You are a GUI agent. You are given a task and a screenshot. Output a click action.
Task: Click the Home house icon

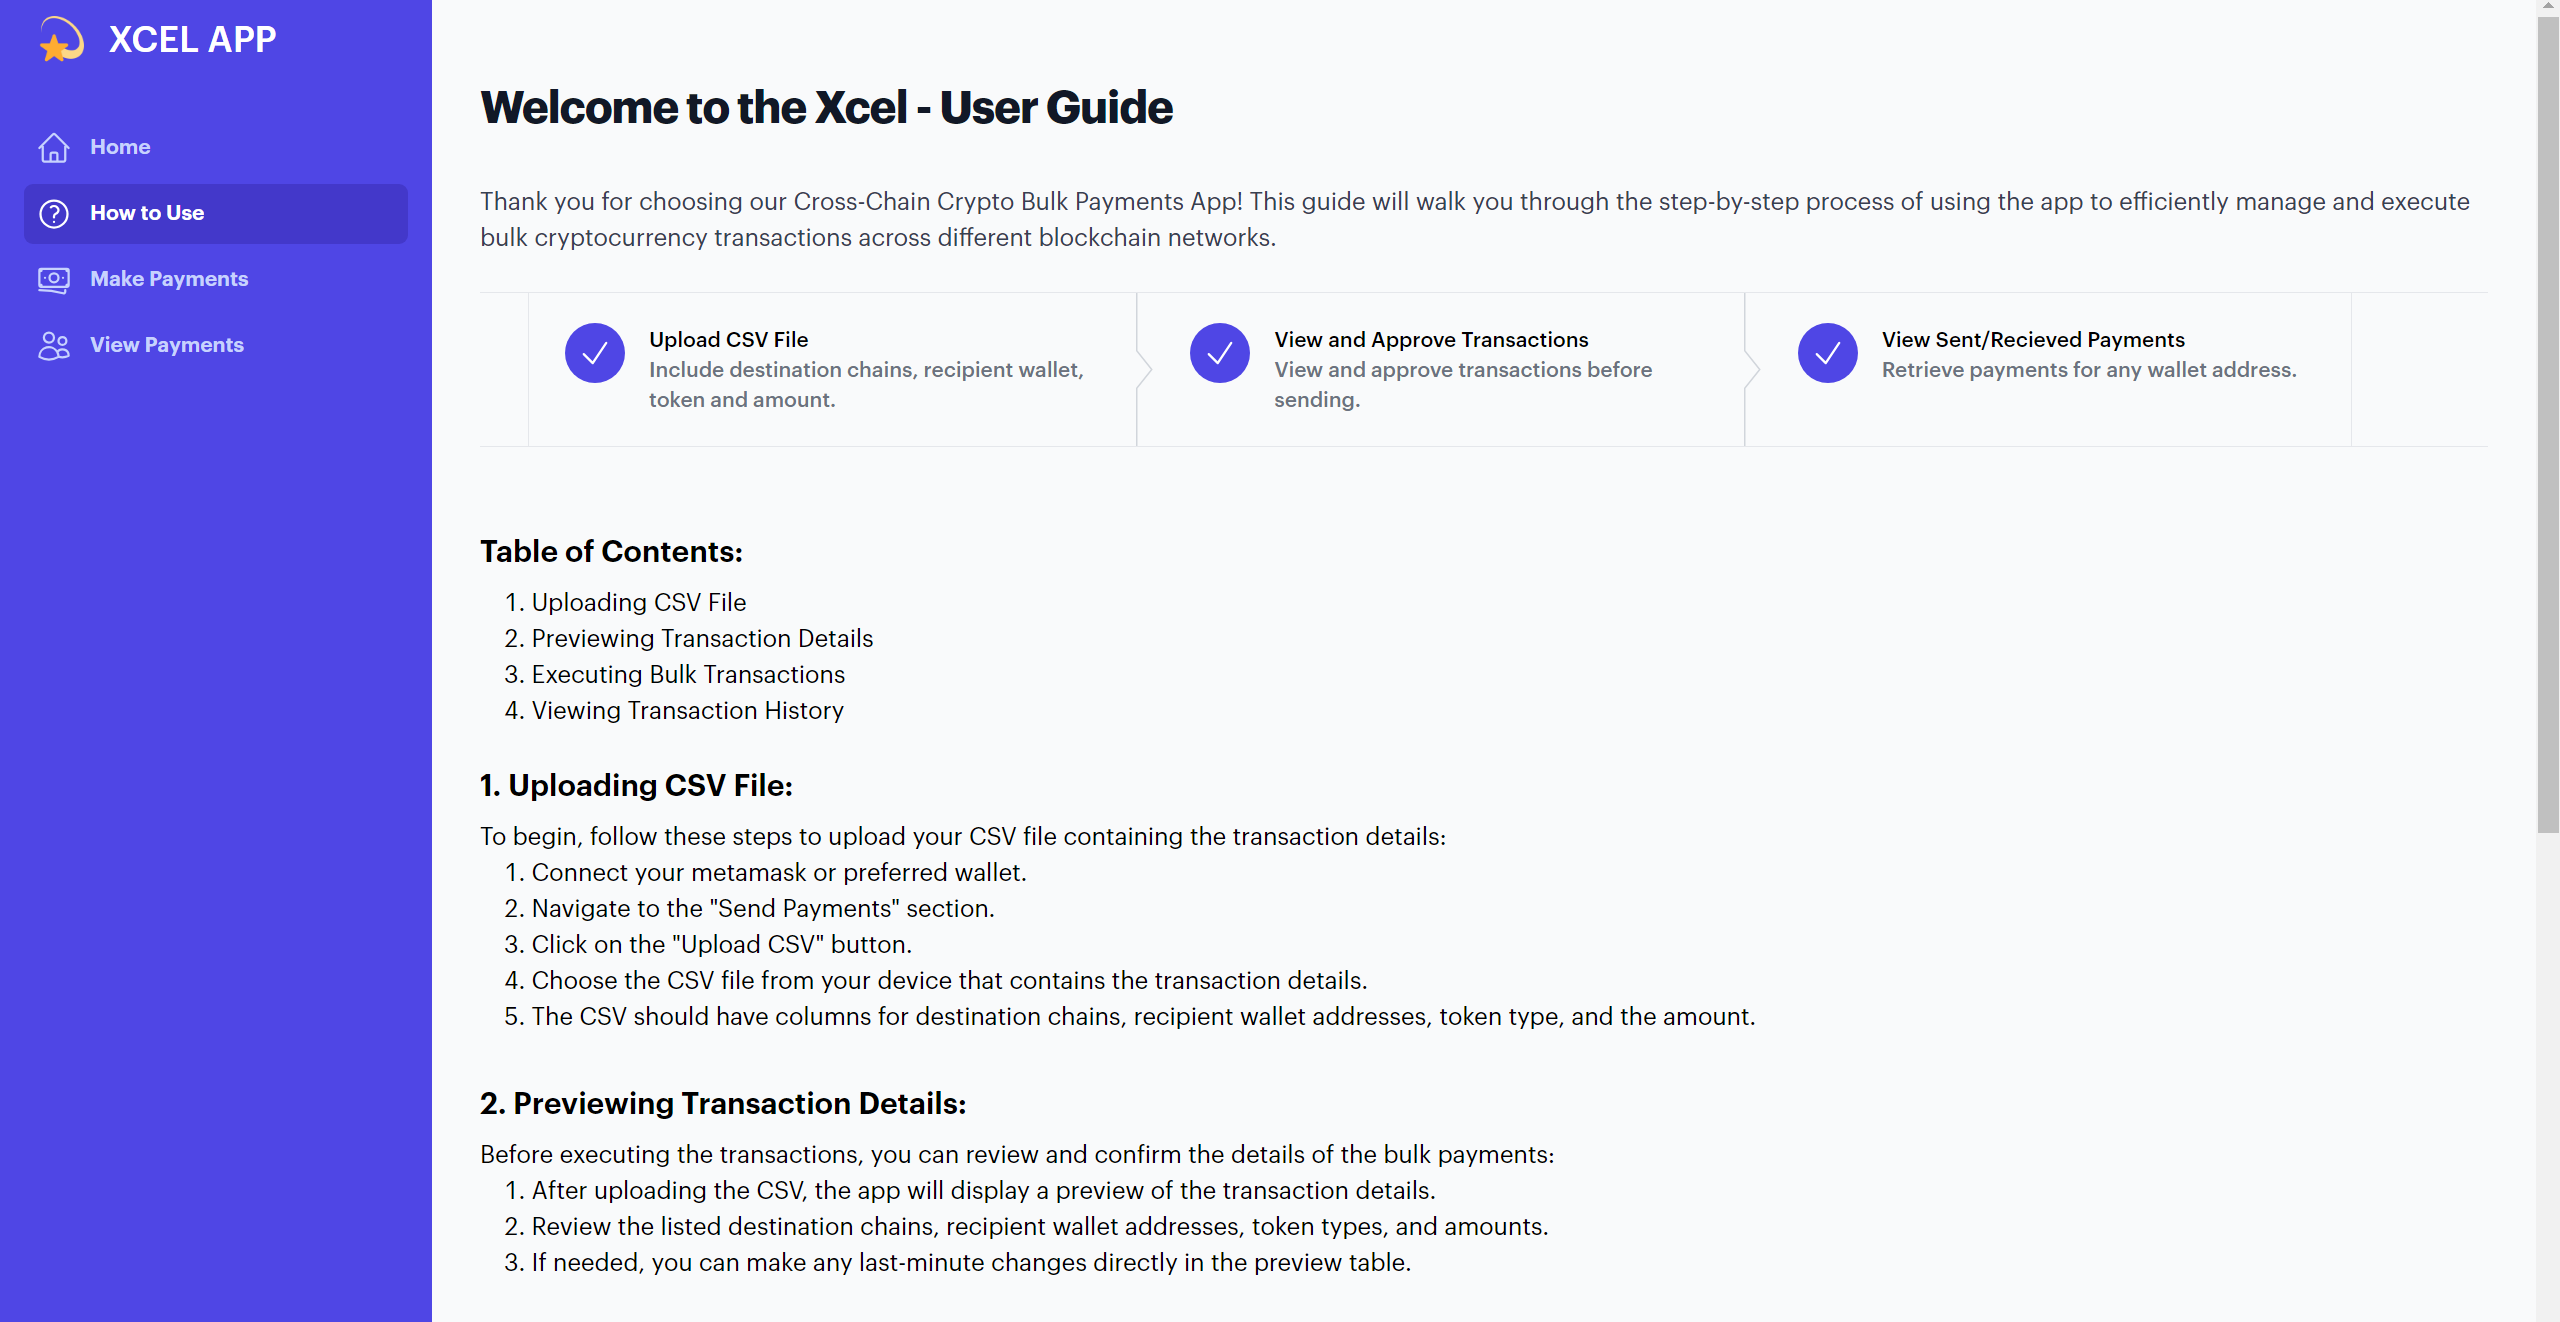point(54,147)
